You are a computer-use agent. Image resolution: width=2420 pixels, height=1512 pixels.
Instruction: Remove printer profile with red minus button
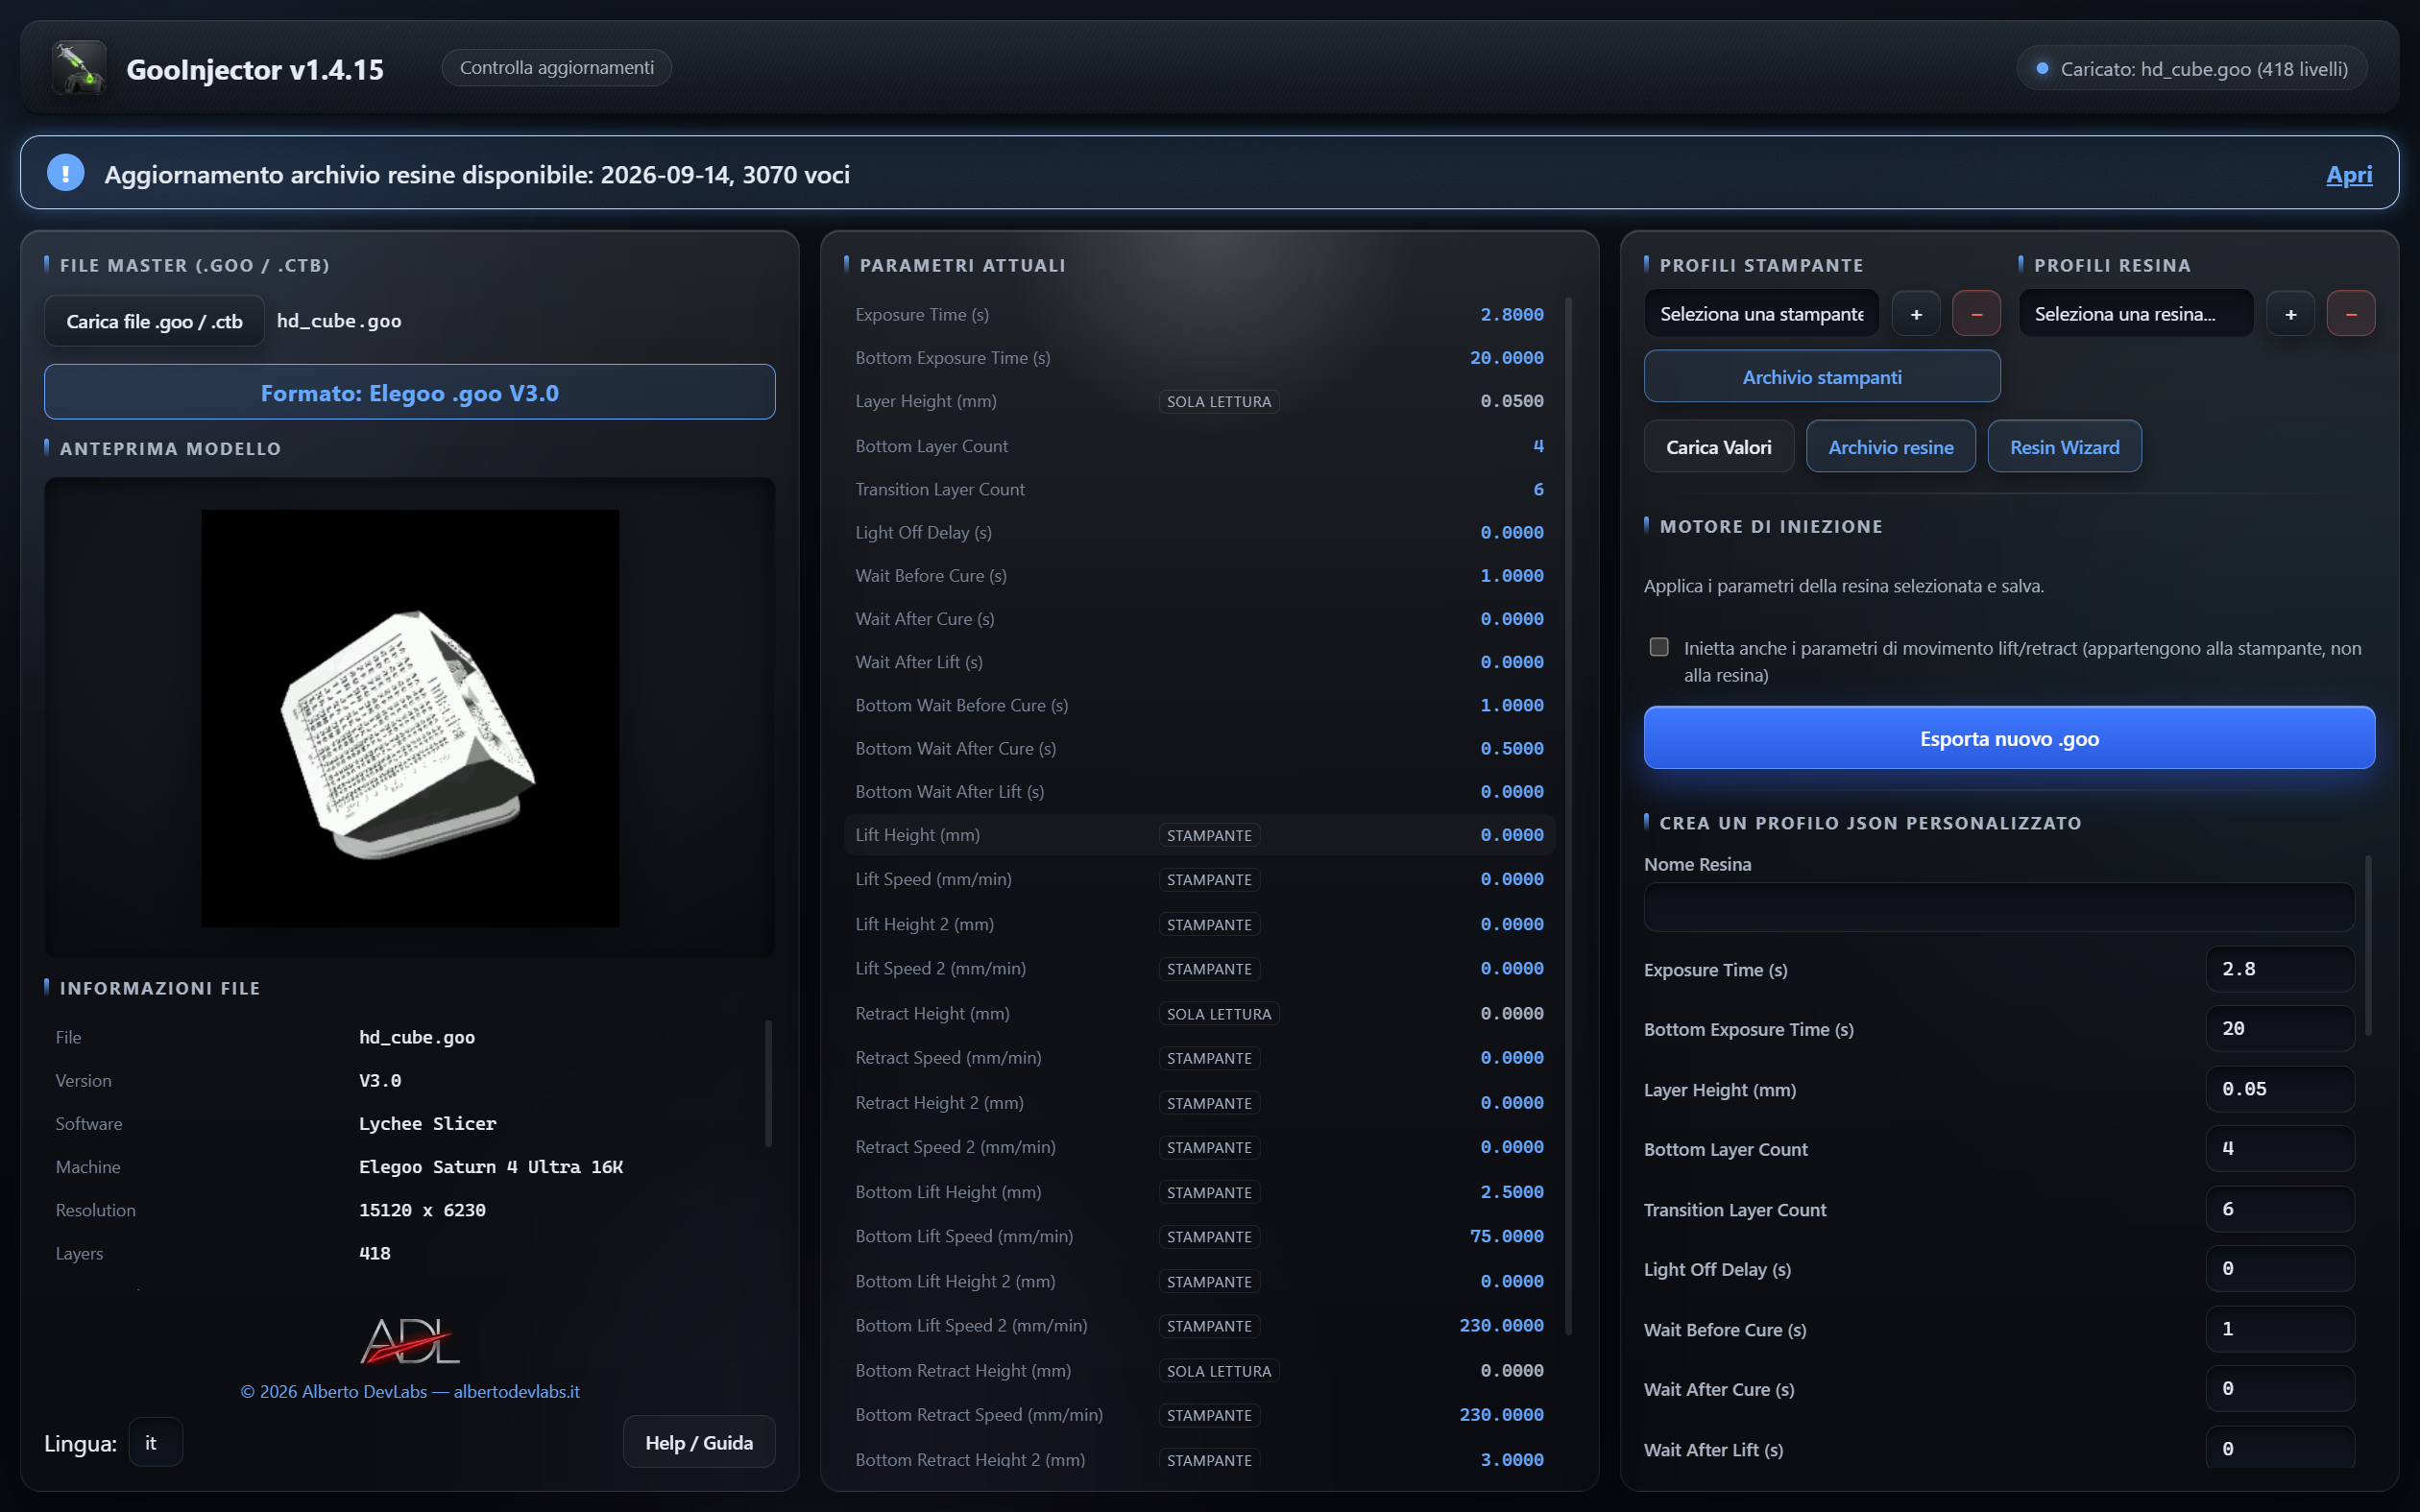point(1976,314)
